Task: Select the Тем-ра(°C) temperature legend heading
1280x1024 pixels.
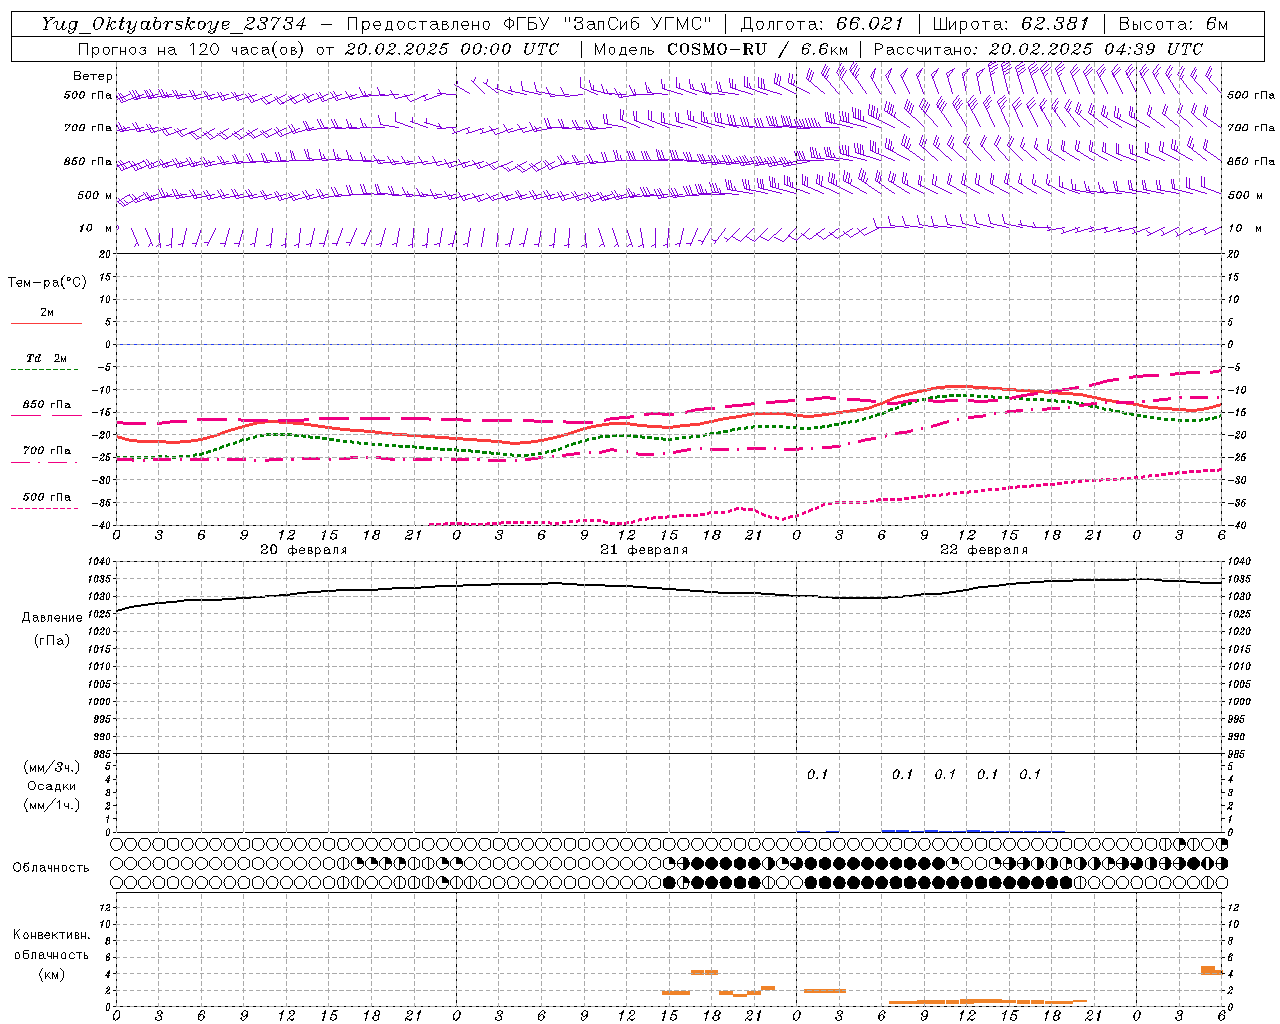Action: pyautogui.click(x=47, y=283)
